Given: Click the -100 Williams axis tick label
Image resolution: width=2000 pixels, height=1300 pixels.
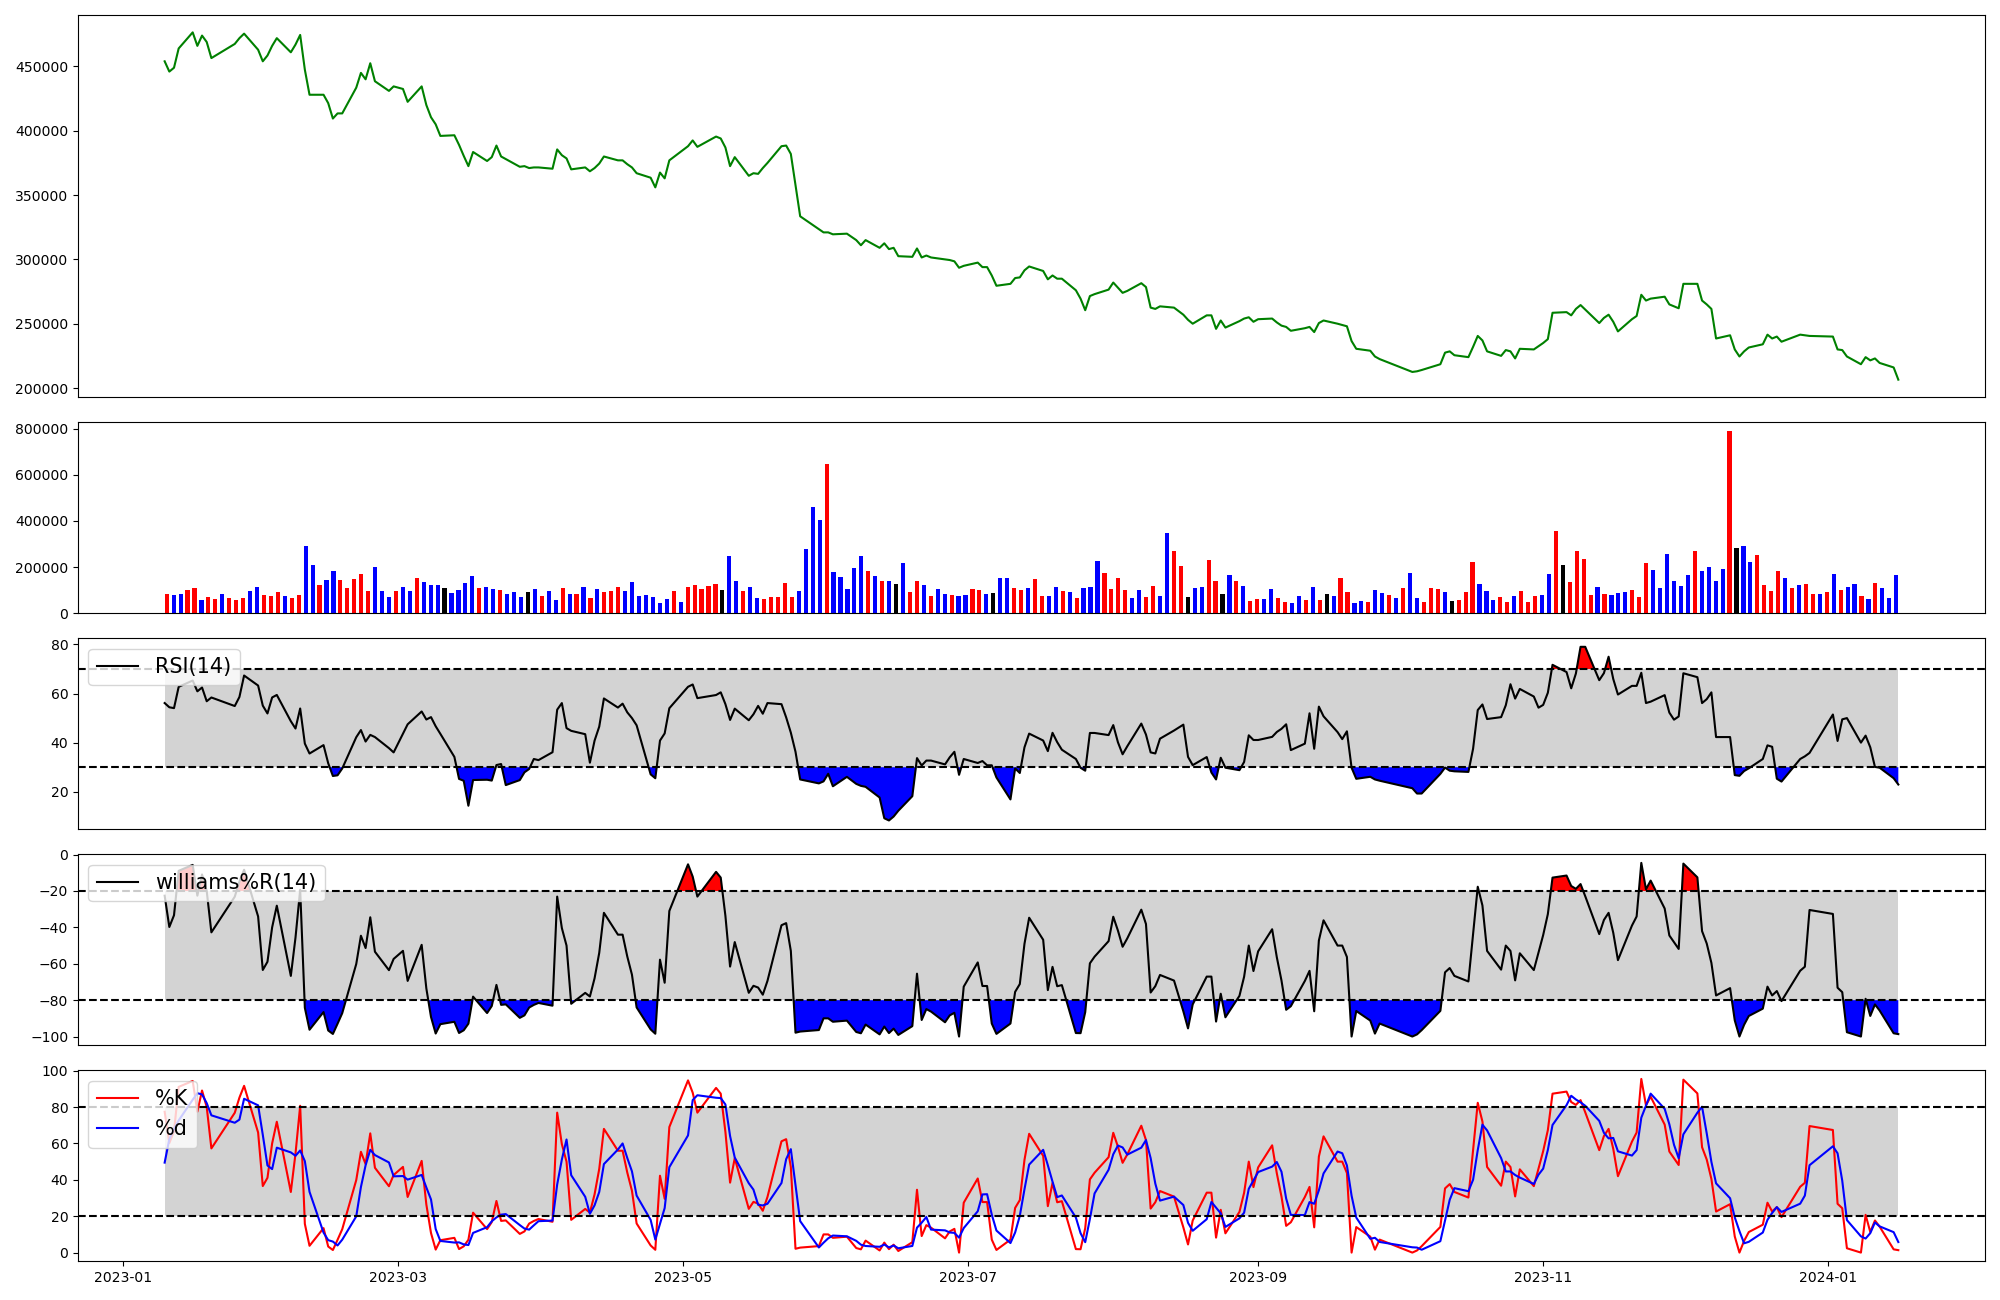Looking at the screenshot, I should point(50,1037).
